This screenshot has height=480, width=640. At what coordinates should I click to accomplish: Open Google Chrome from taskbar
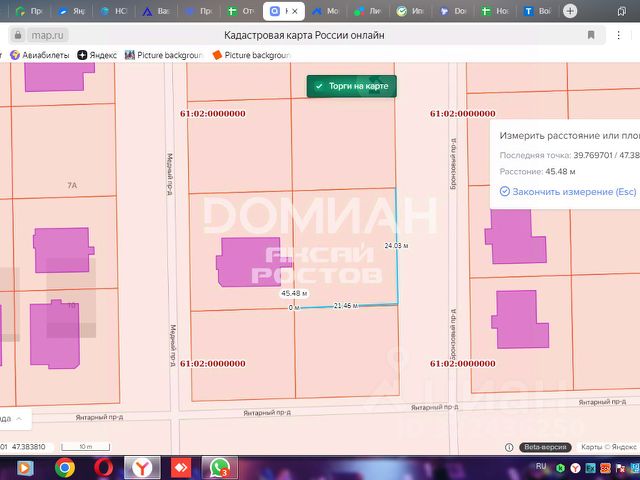click(64, 468)
